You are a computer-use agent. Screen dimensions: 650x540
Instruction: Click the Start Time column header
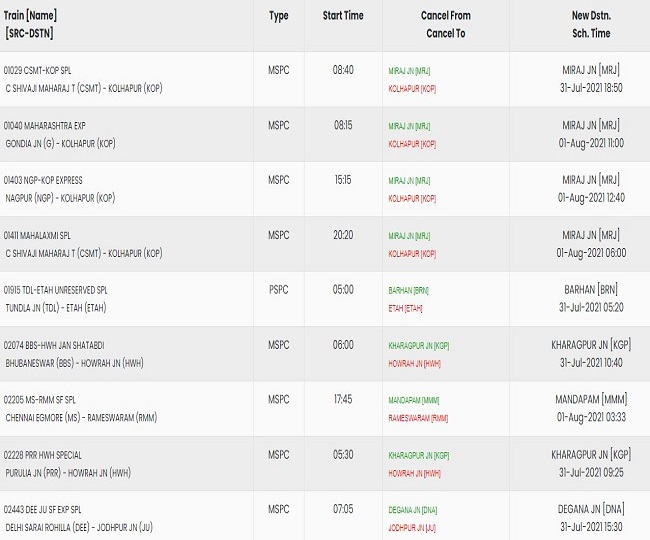click(343, 16)
